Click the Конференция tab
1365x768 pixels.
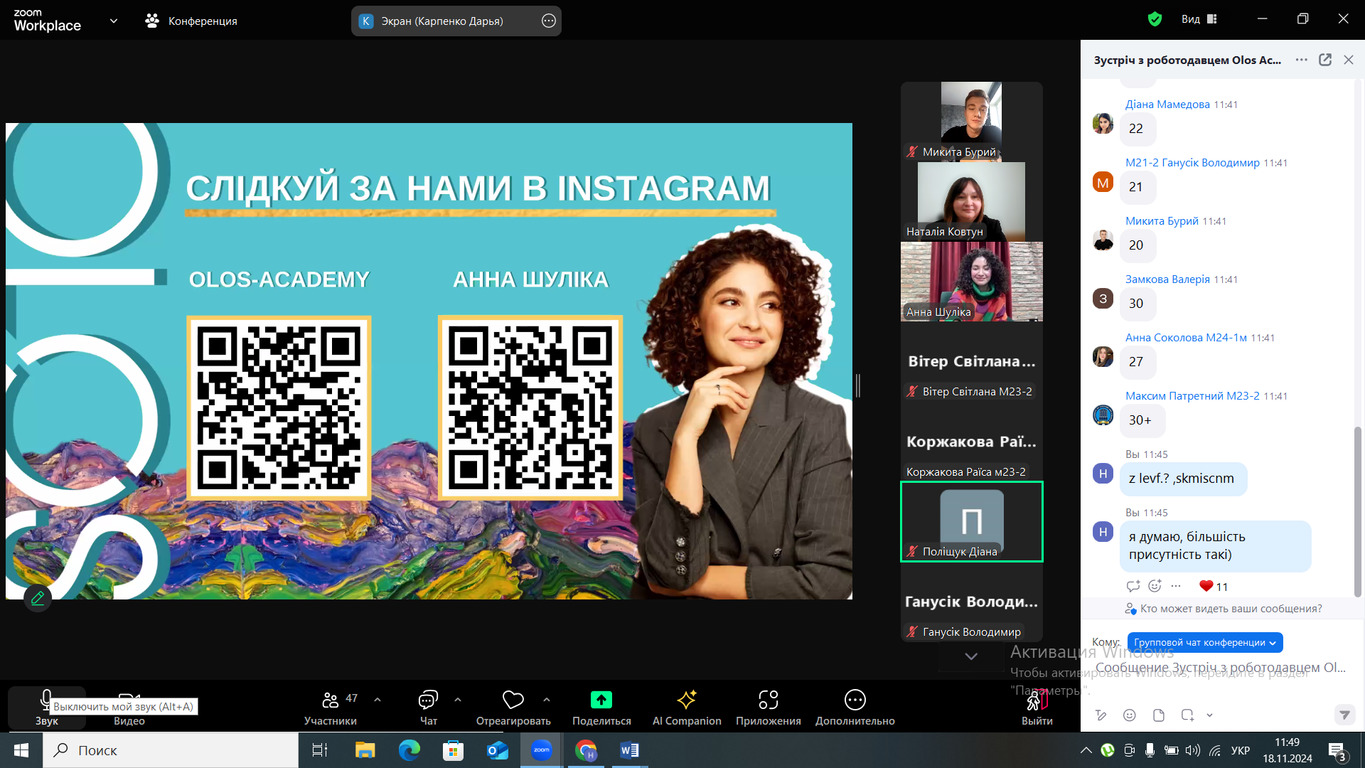click(x=191, y=20)
